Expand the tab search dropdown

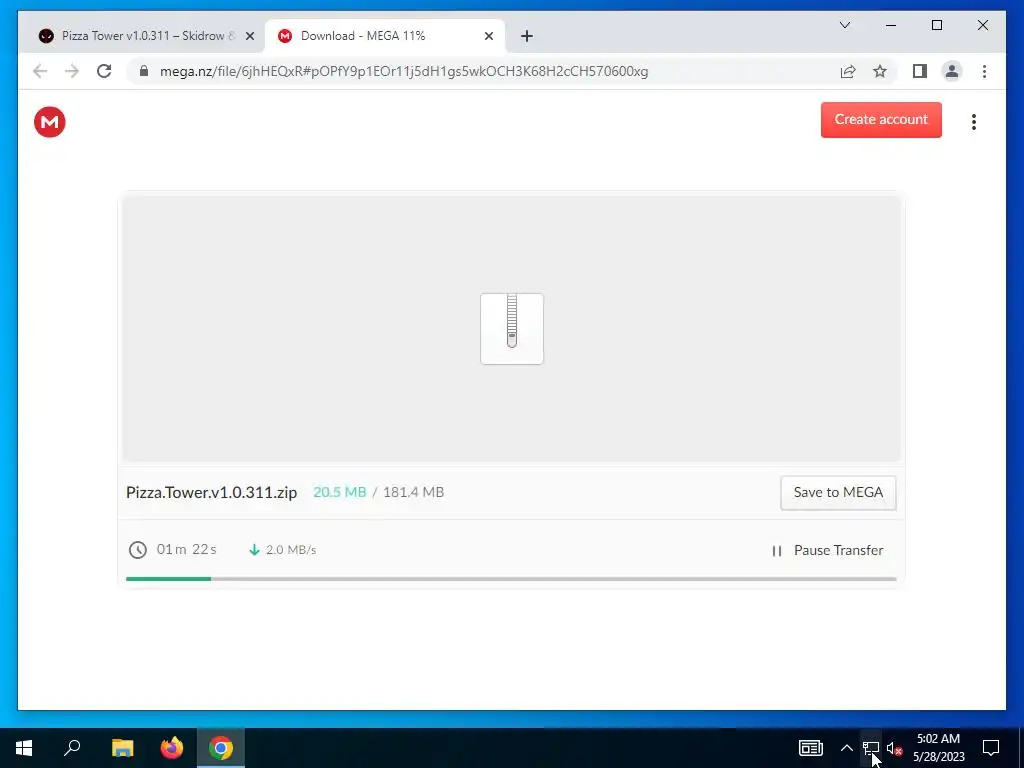844,25
